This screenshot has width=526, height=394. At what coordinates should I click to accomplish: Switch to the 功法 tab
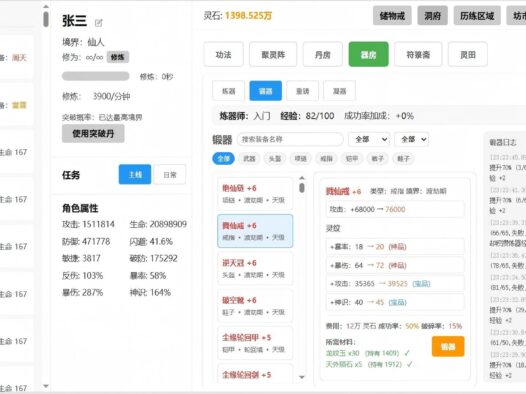(x=223, y=54)
